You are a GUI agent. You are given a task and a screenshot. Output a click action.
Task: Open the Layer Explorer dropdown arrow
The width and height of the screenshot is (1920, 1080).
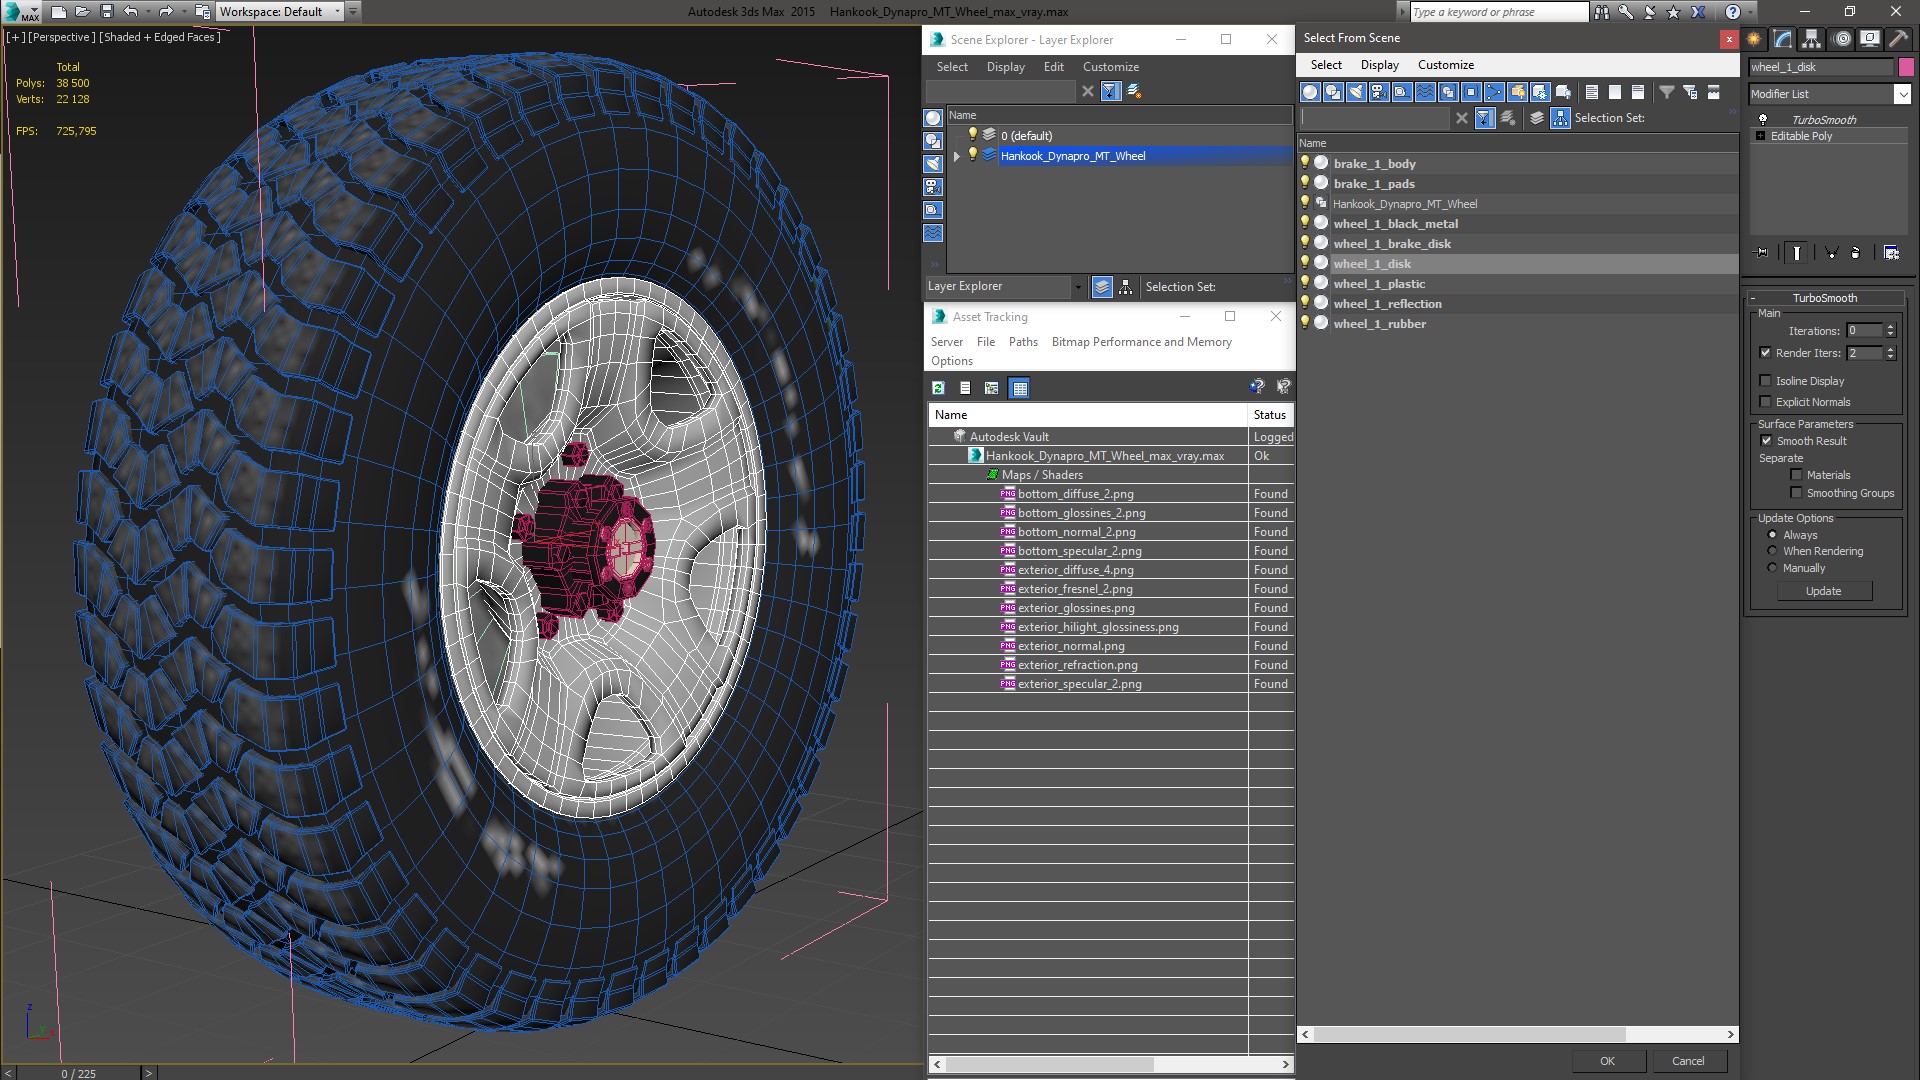pyautogui.click(x=1078, y=287)
